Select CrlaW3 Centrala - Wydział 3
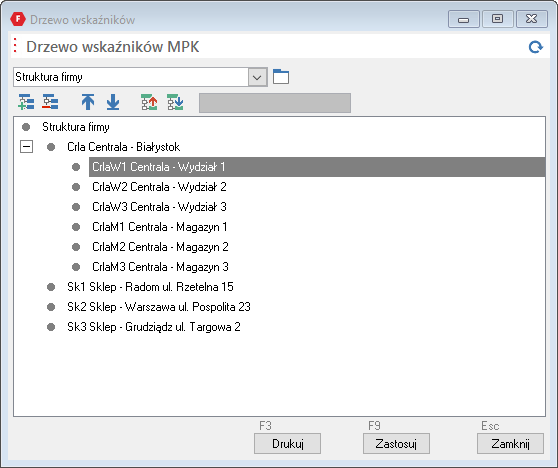 coord(159,207)
